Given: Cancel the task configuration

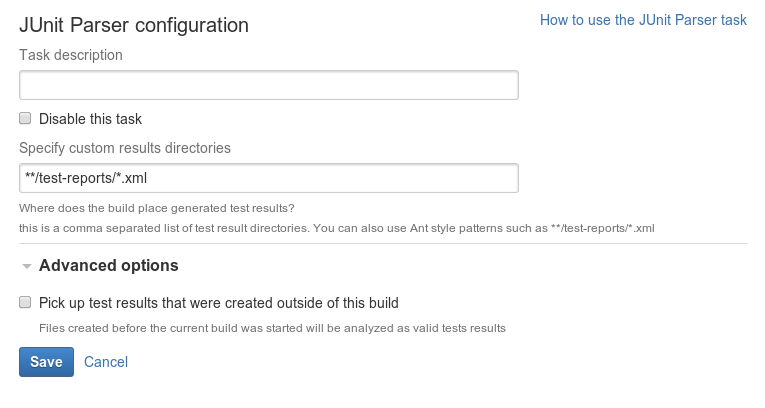Looking at the screenshot, I should pos(106,362).
